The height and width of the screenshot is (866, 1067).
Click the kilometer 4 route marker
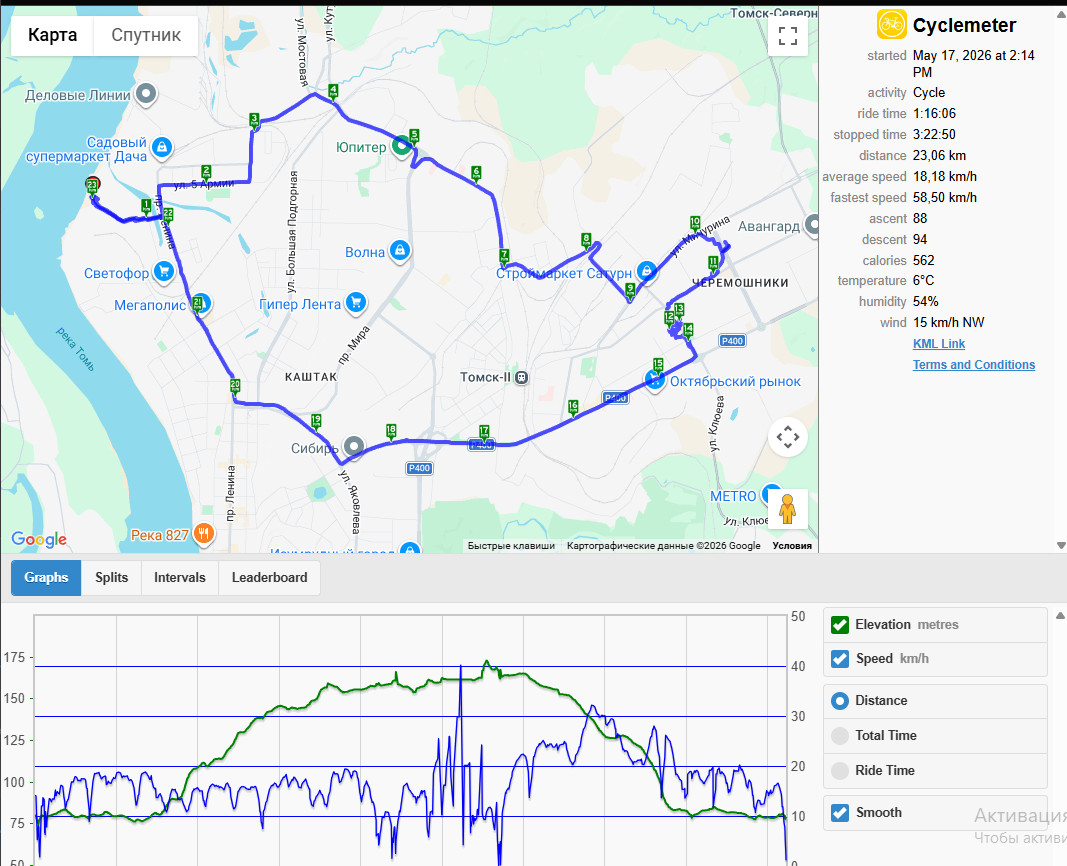pos(333,91)
